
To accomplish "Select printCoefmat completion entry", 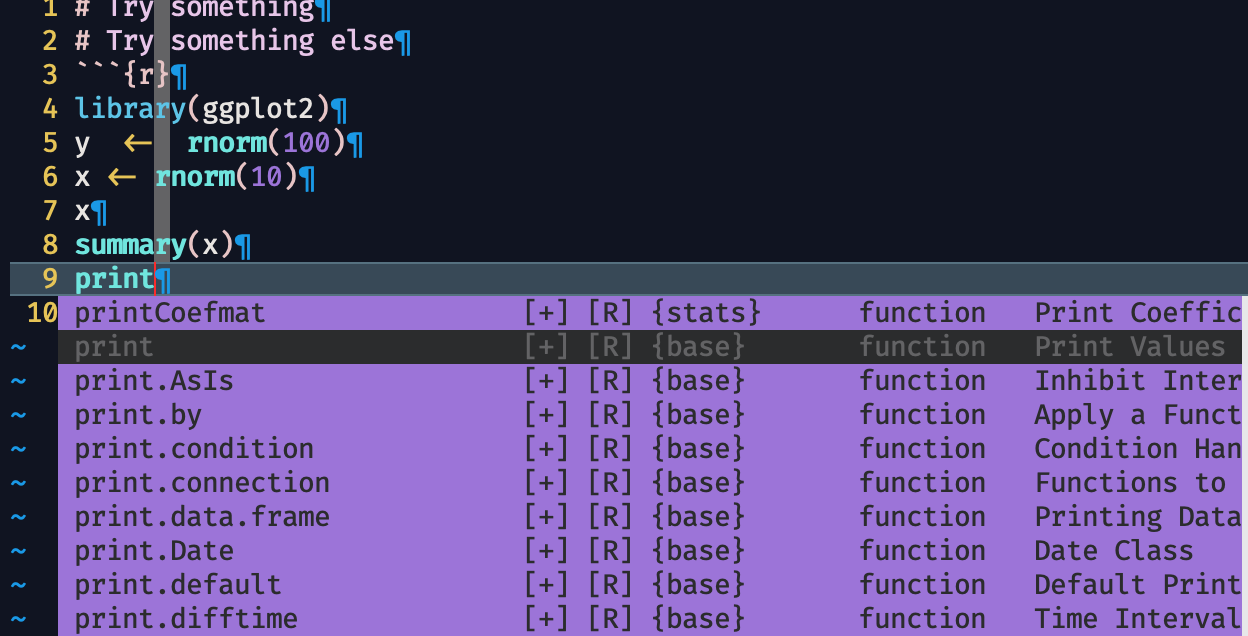I will (650, 313).
